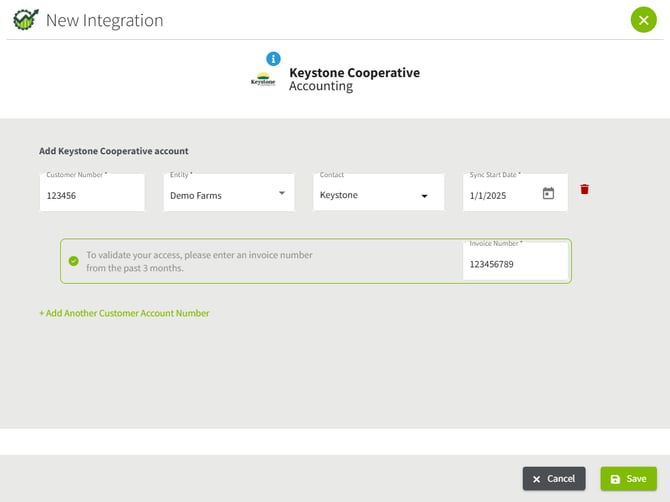The width and height of the screenshot is (670, 502).
Task: Click the Keystone logo image
Action: point(263,80)
